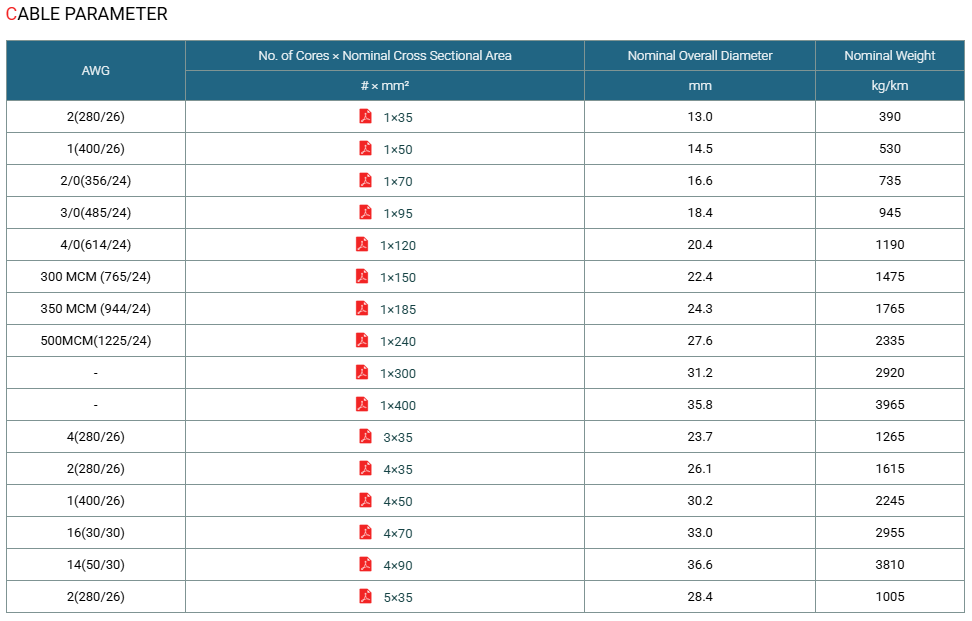
Task: Open the PDF icon beside 1×35
Action: tap(365, 116)
